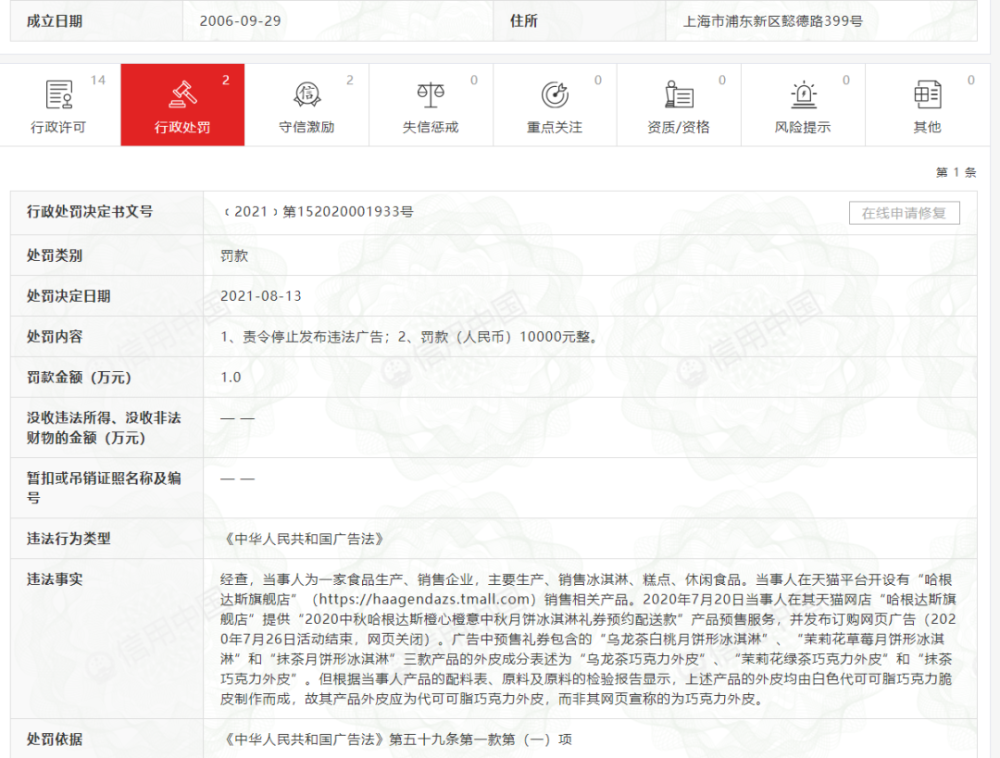
Task: Click the 重点关注 target icon
Action: (x=554, y=95)
